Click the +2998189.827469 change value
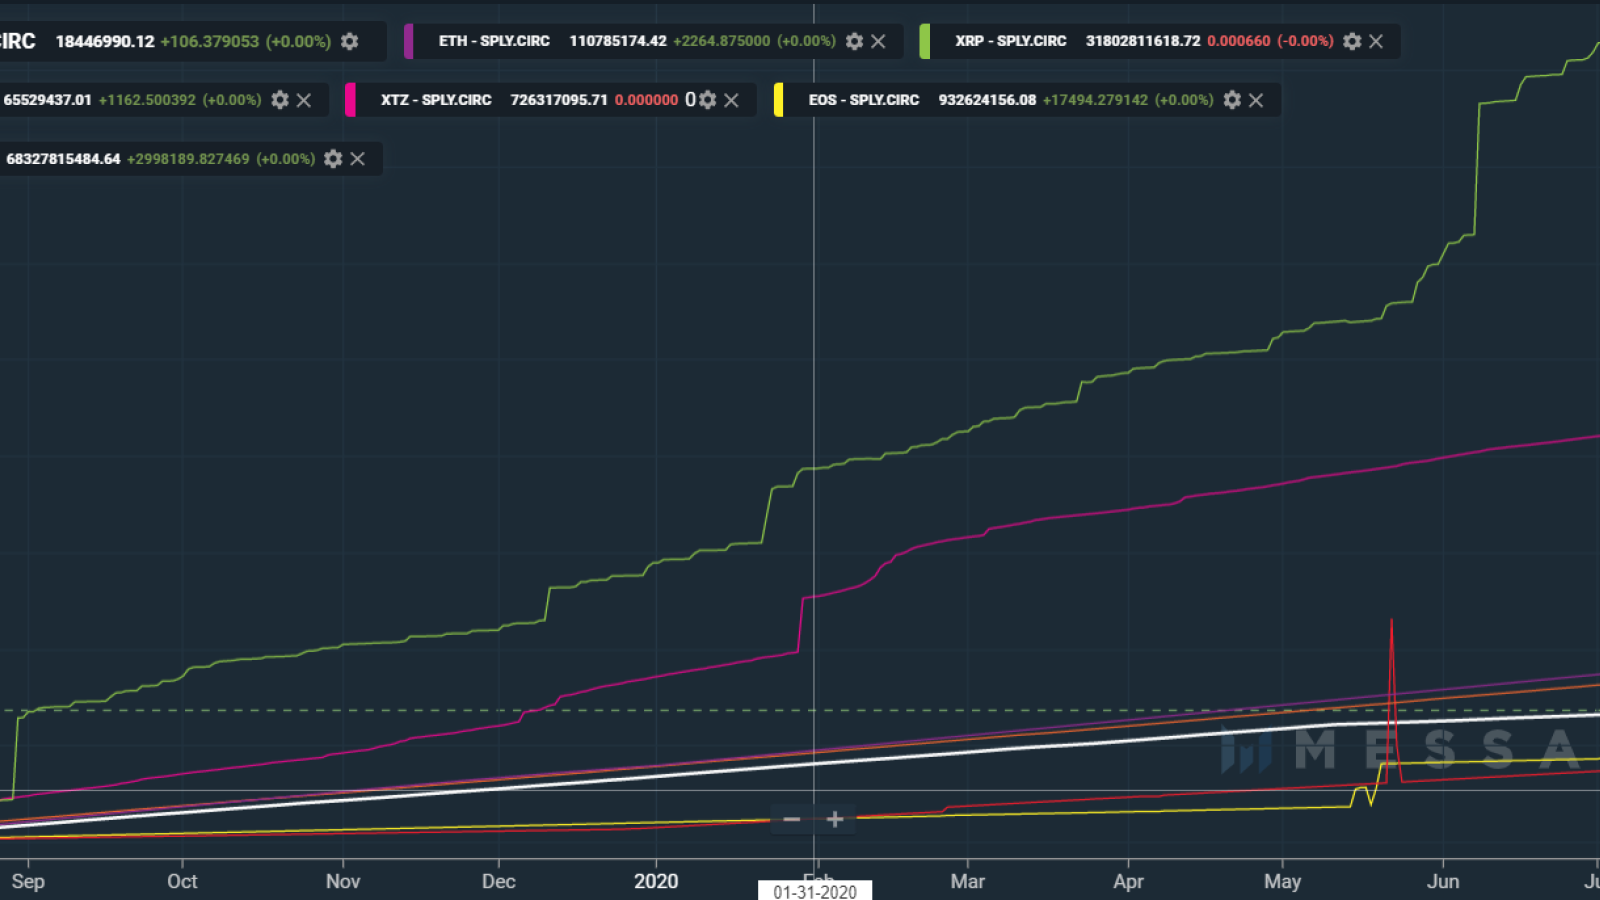 [x=188, y=159]
